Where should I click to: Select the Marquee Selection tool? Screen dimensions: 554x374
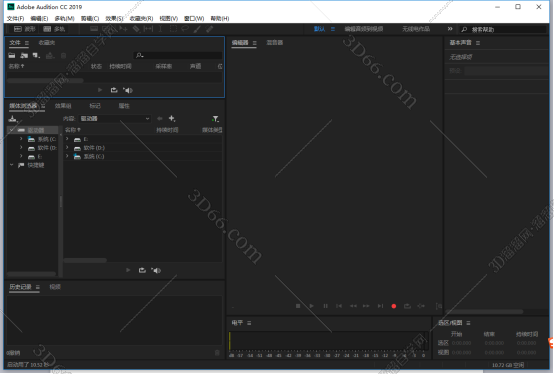pos(173,29)
